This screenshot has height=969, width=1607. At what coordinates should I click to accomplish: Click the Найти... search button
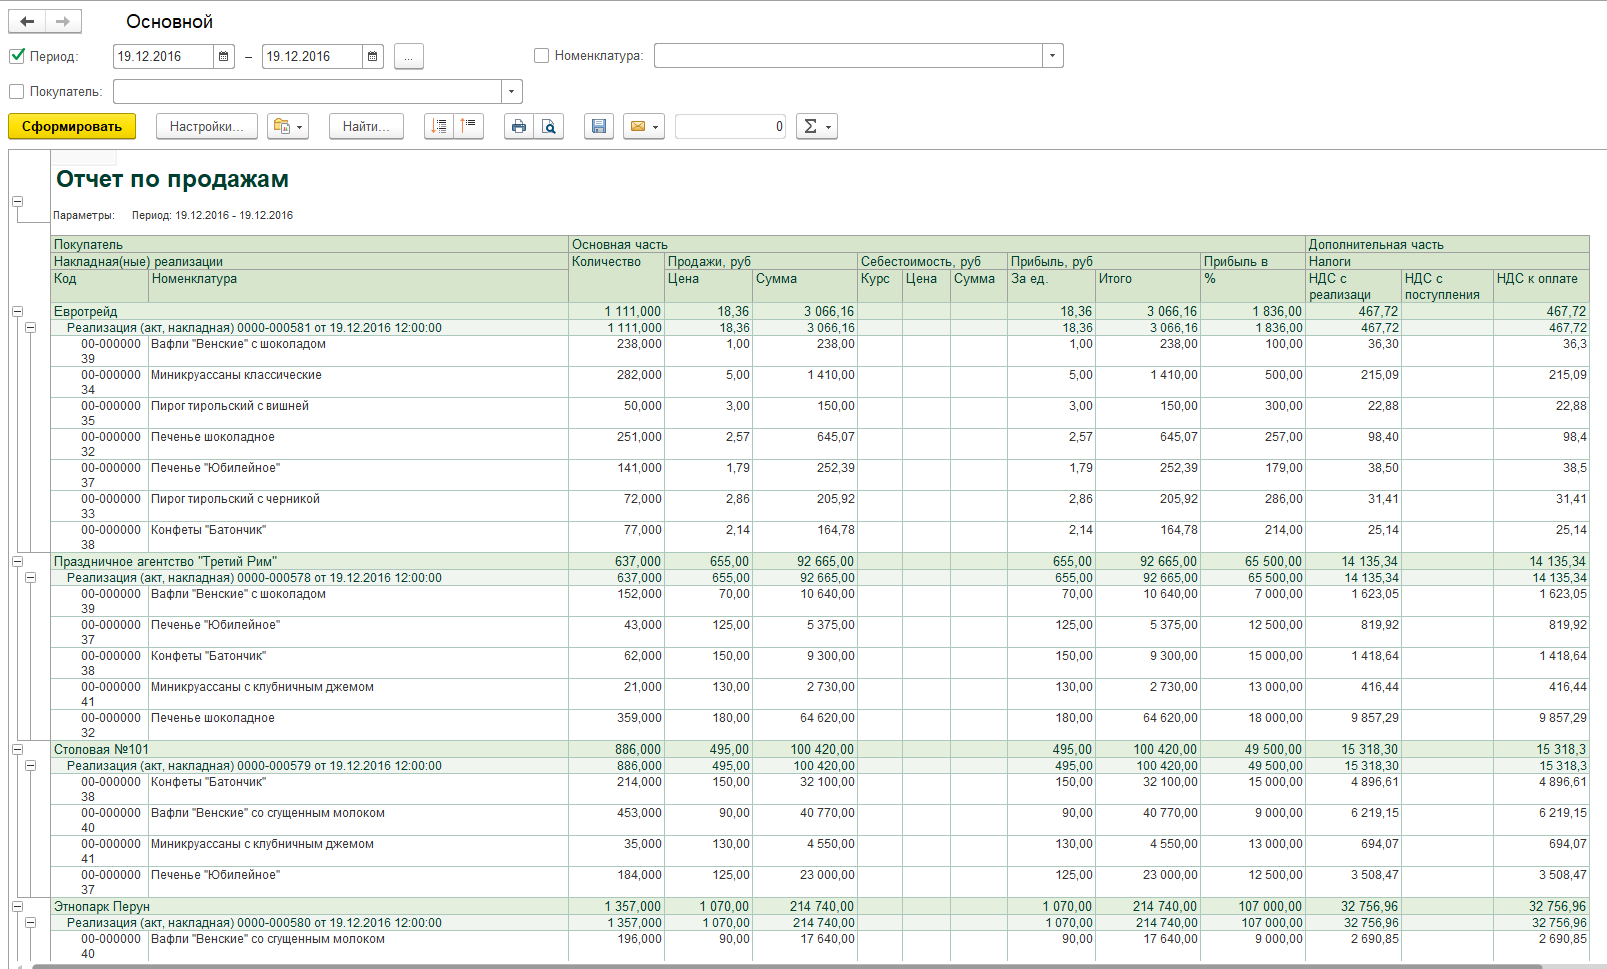[x=366, y=126]
